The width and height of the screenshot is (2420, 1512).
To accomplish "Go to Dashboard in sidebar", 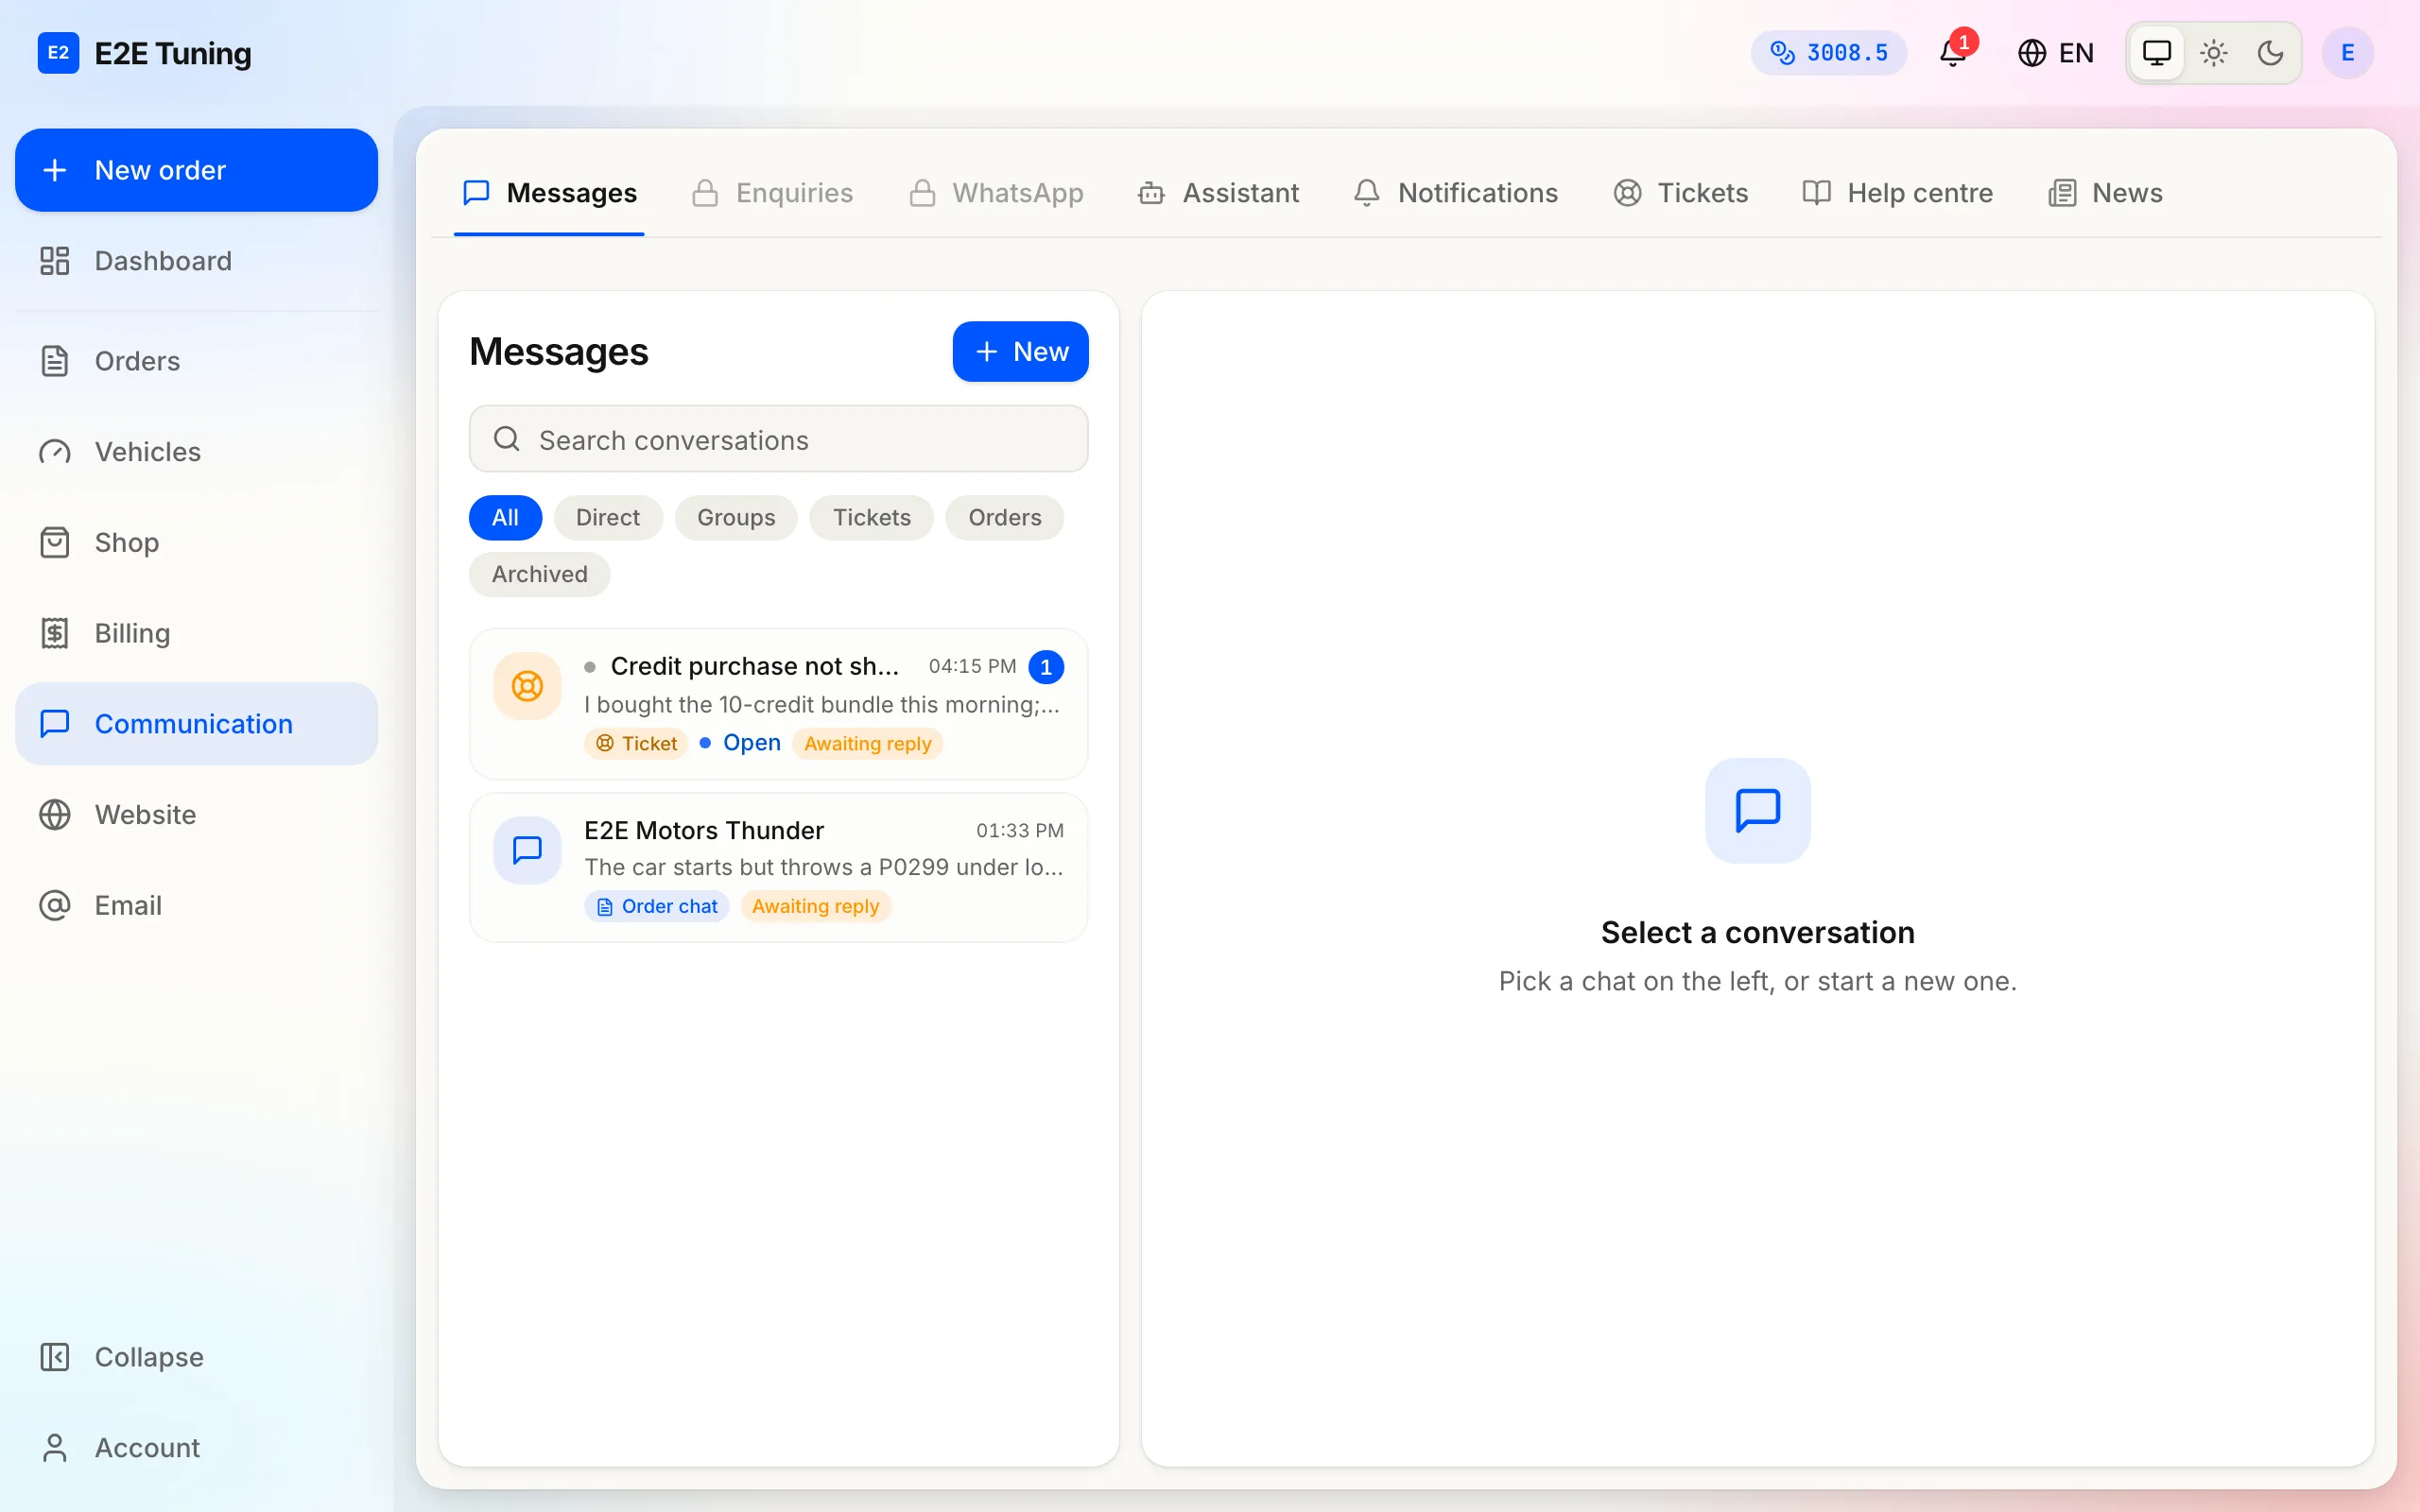I will coord(196,261).
